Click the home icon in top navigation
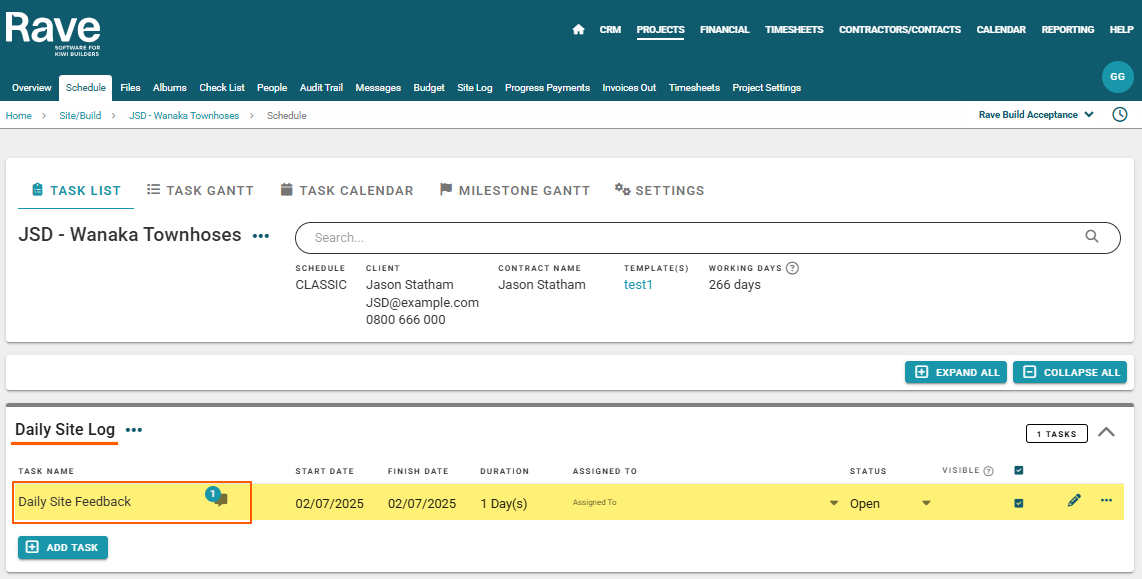Screen dimensions: 1142x579 point(578,30)
